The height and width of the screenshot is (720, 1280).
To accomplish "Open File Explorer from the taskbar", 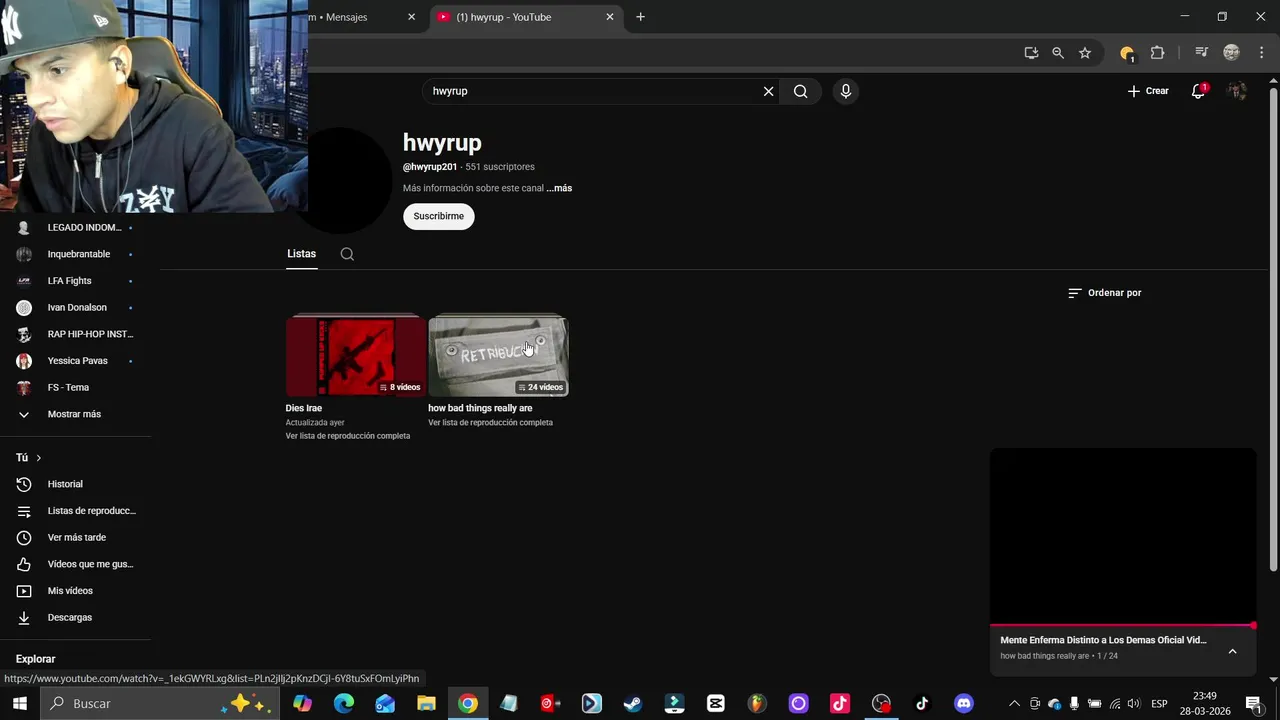I will (x=427, y=704).
